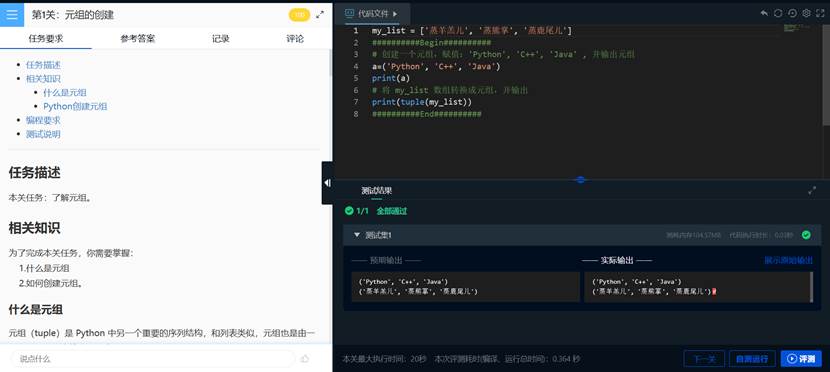The height and width of the screenshot is (372, 830).
Task: Click the reset code counterclockwise icon
Action: 792,13
